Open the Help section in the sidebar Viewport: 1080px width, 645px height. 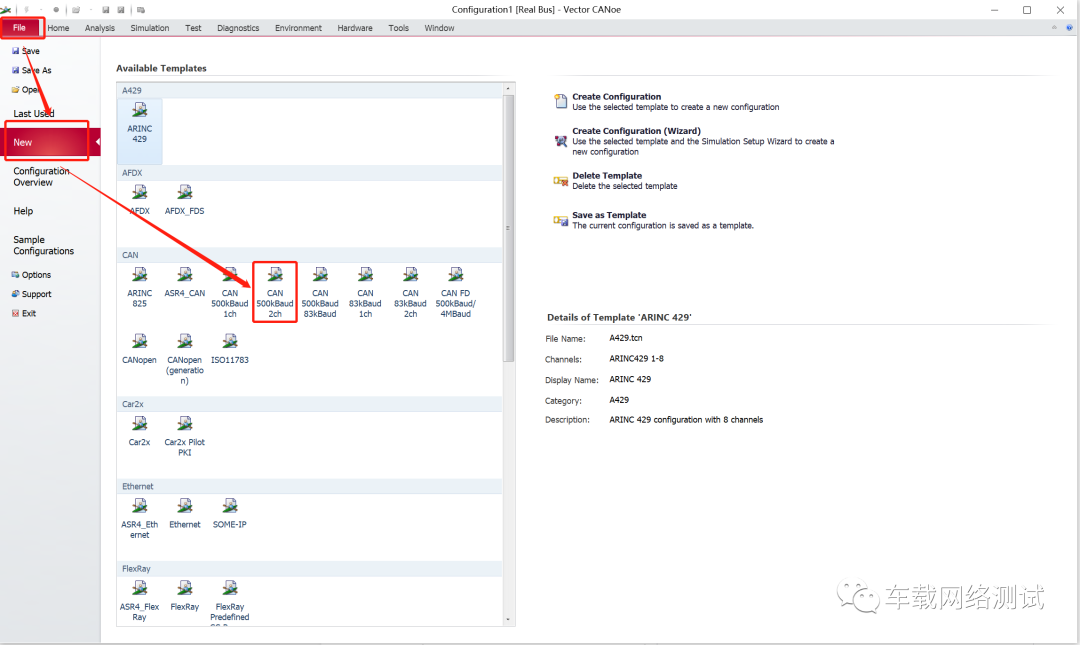point(23,211)
